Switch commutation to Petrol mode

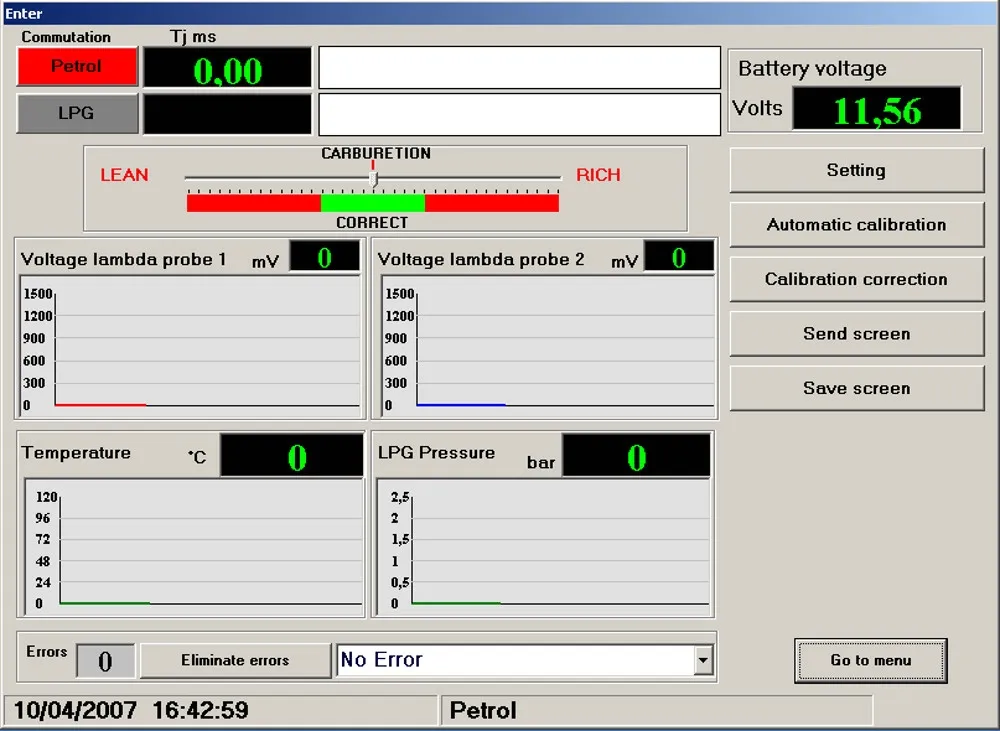tap(77, 67)
